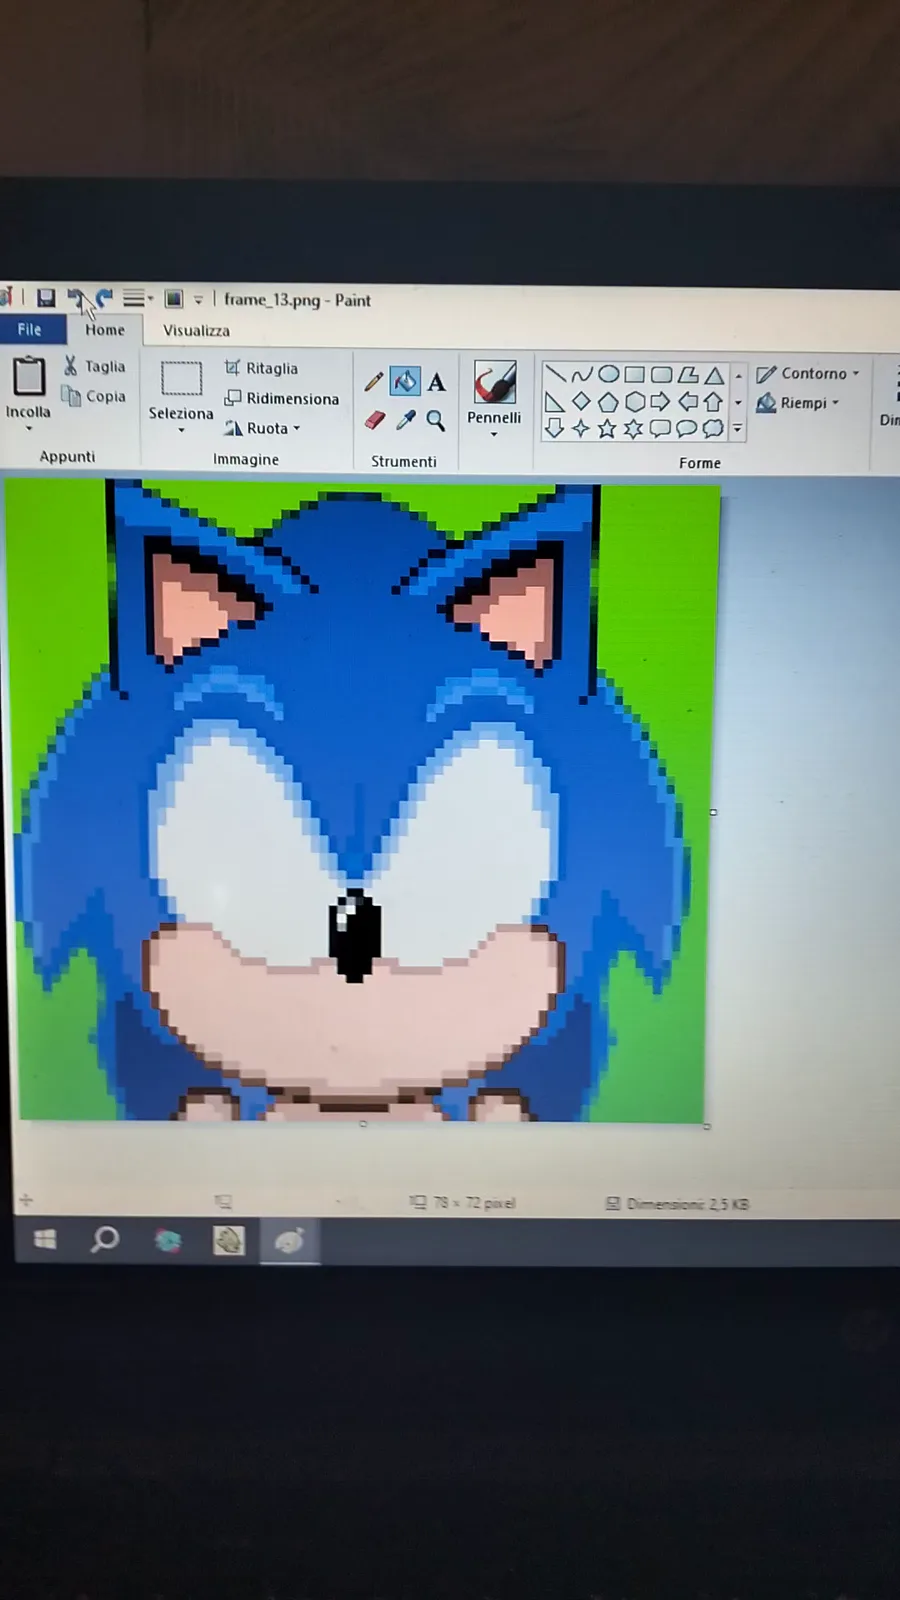Open the Customize Quick Access Toolbar arrow
Viewport: 900px width, 1600px height.
tap(198, 299)
